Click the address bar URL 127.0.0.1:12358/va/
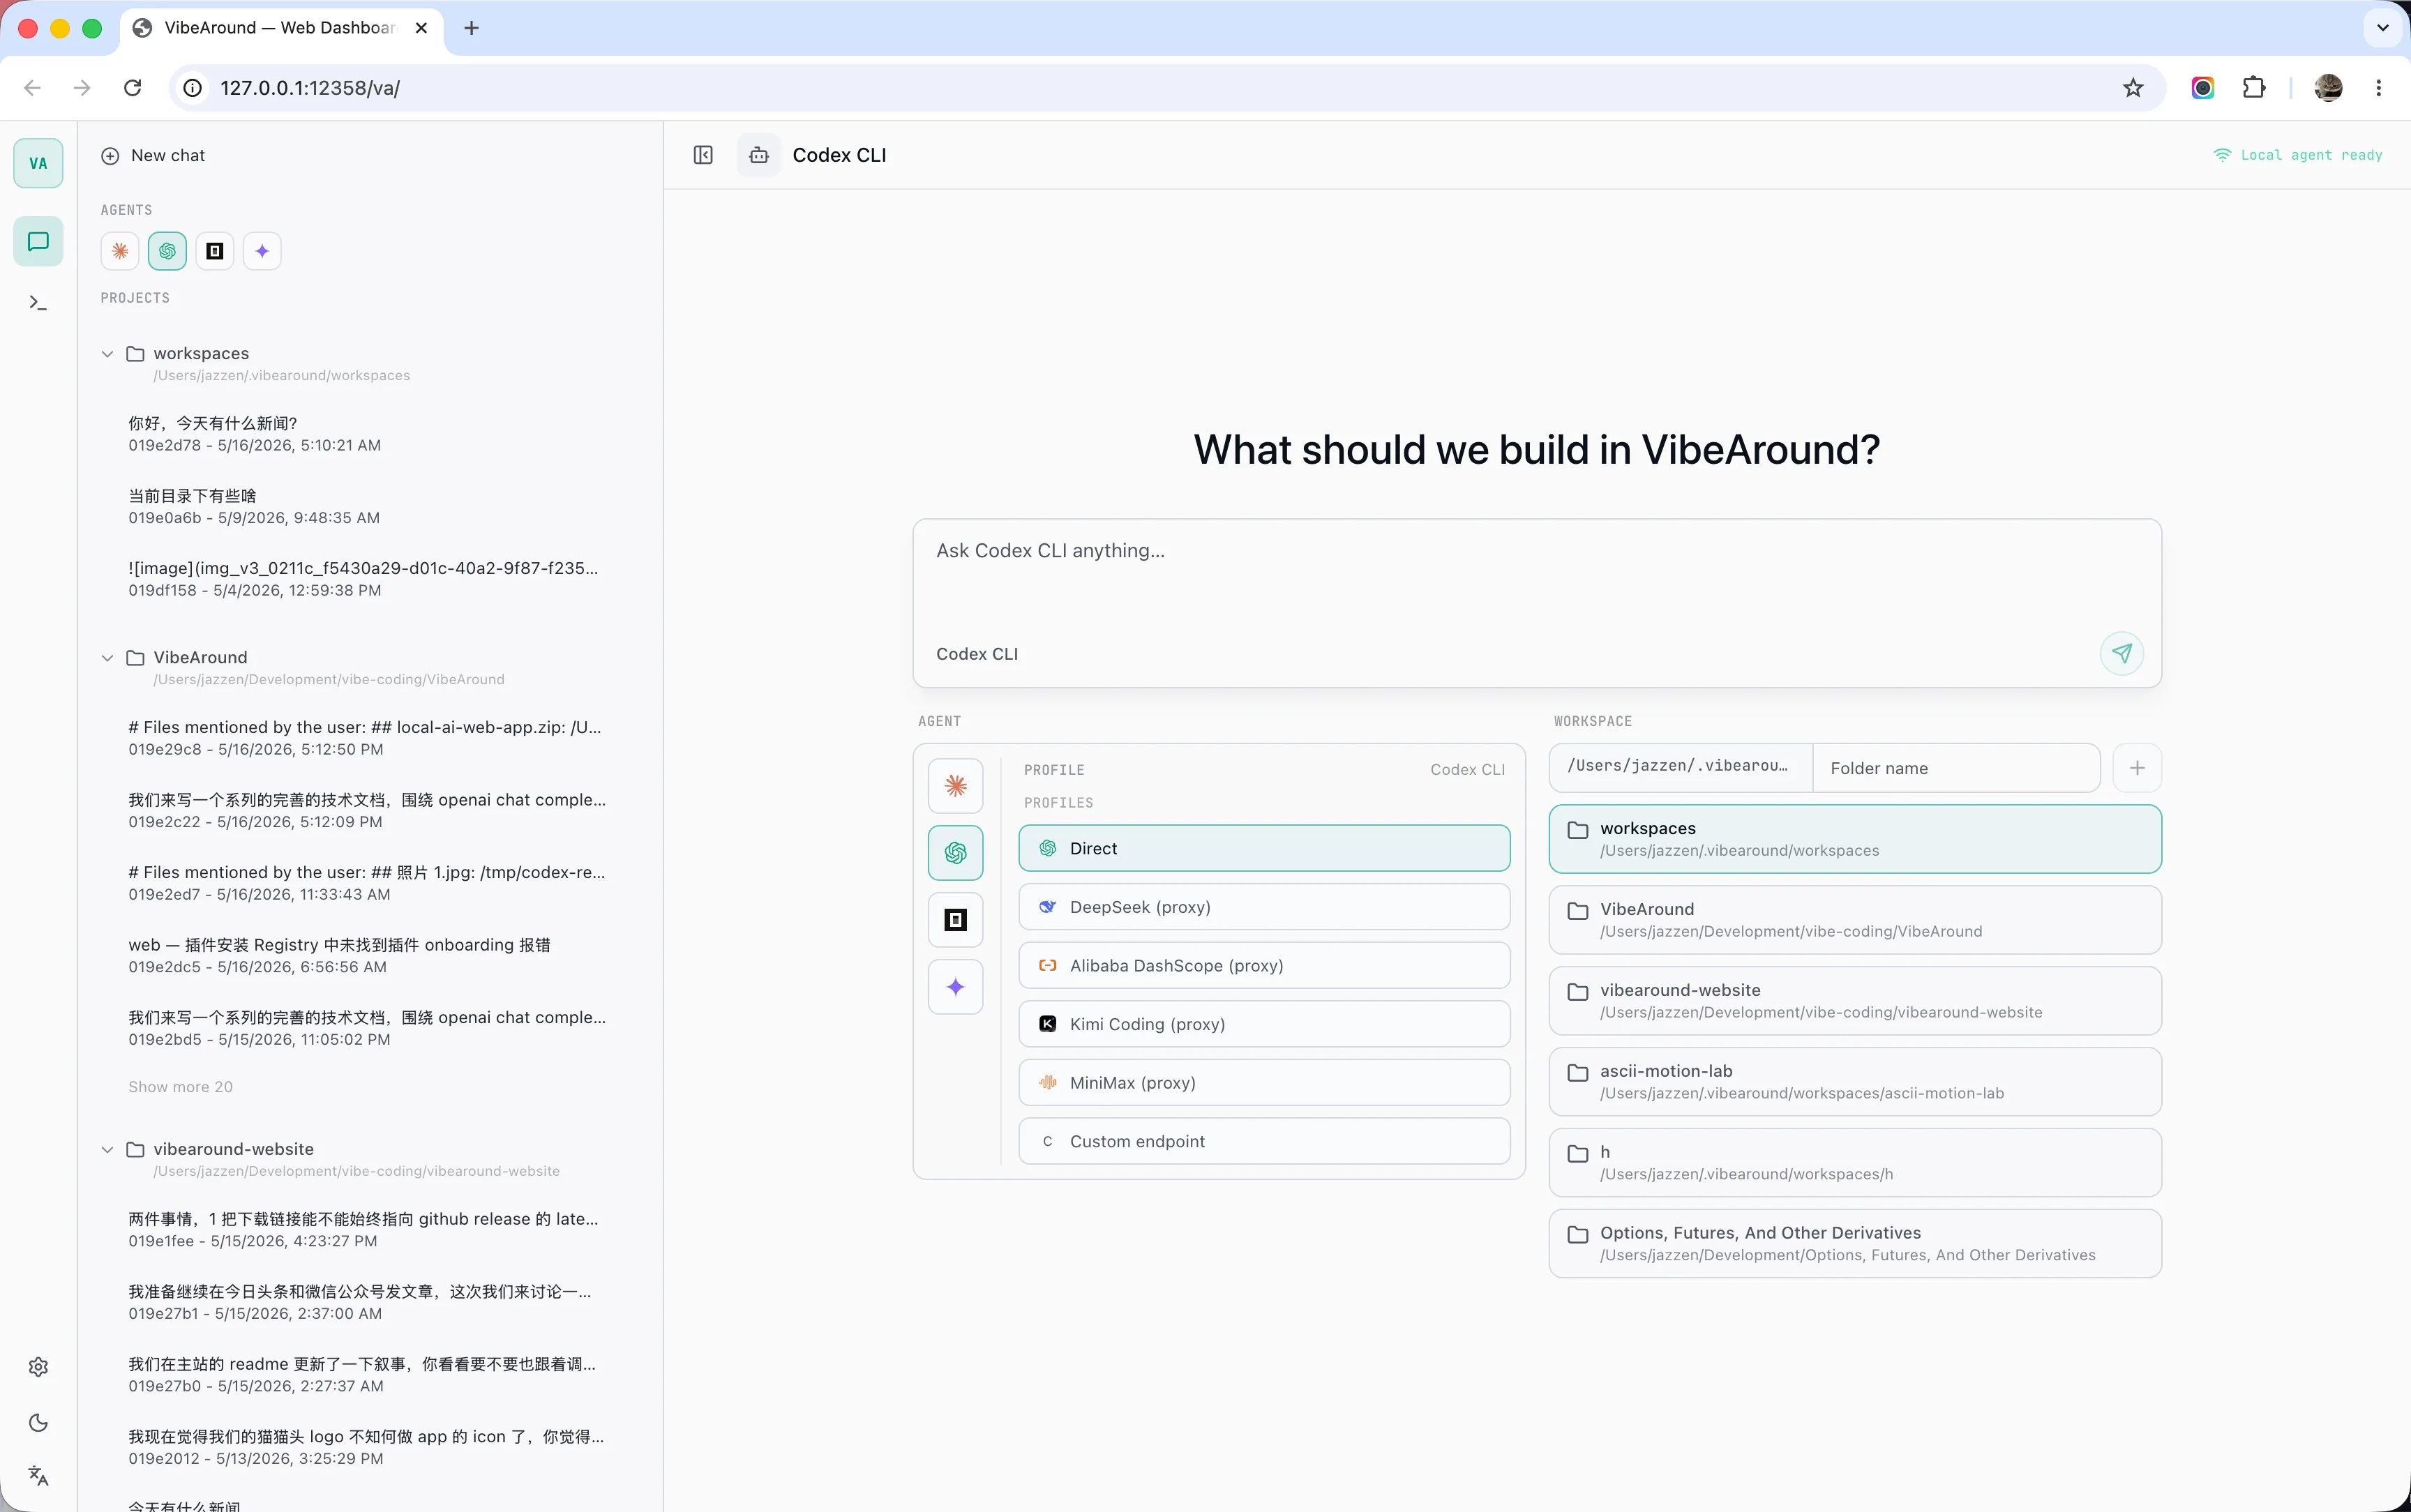2411x1512 pixels. tap(310, 88)
